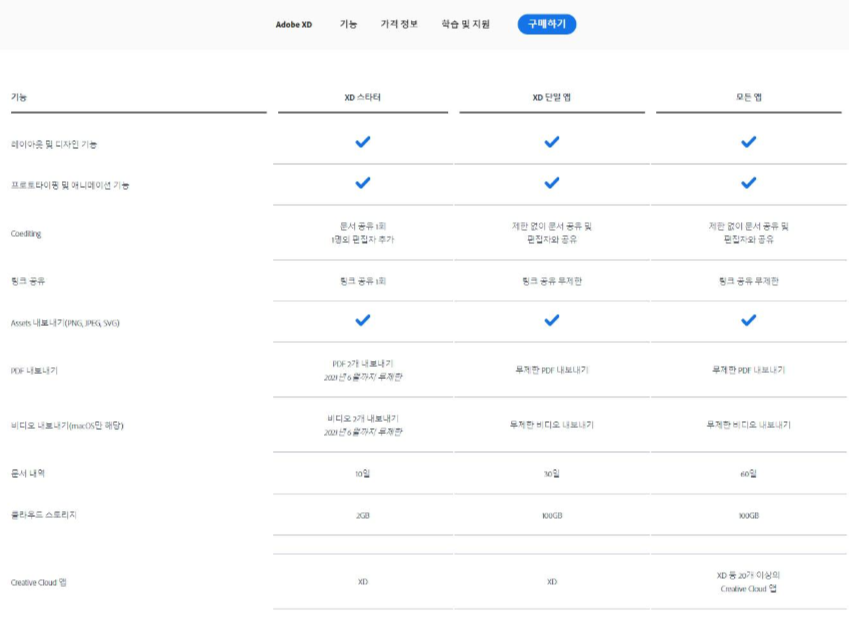Click 100GB storage under 모든 앱
Image resolution: width=849 pixels, height=619 pixels.
(x=748, y=516)
